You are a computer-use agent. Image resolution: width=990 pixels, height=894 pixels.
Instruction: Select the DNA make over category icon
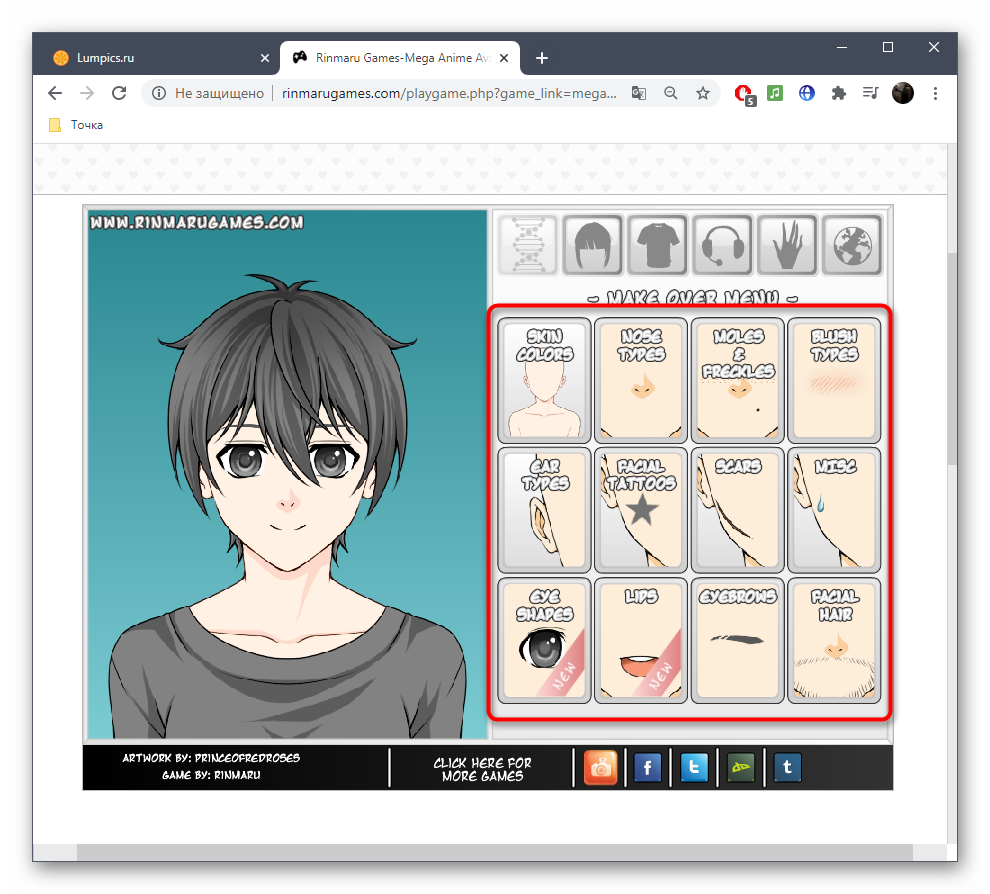click(528, 245)
